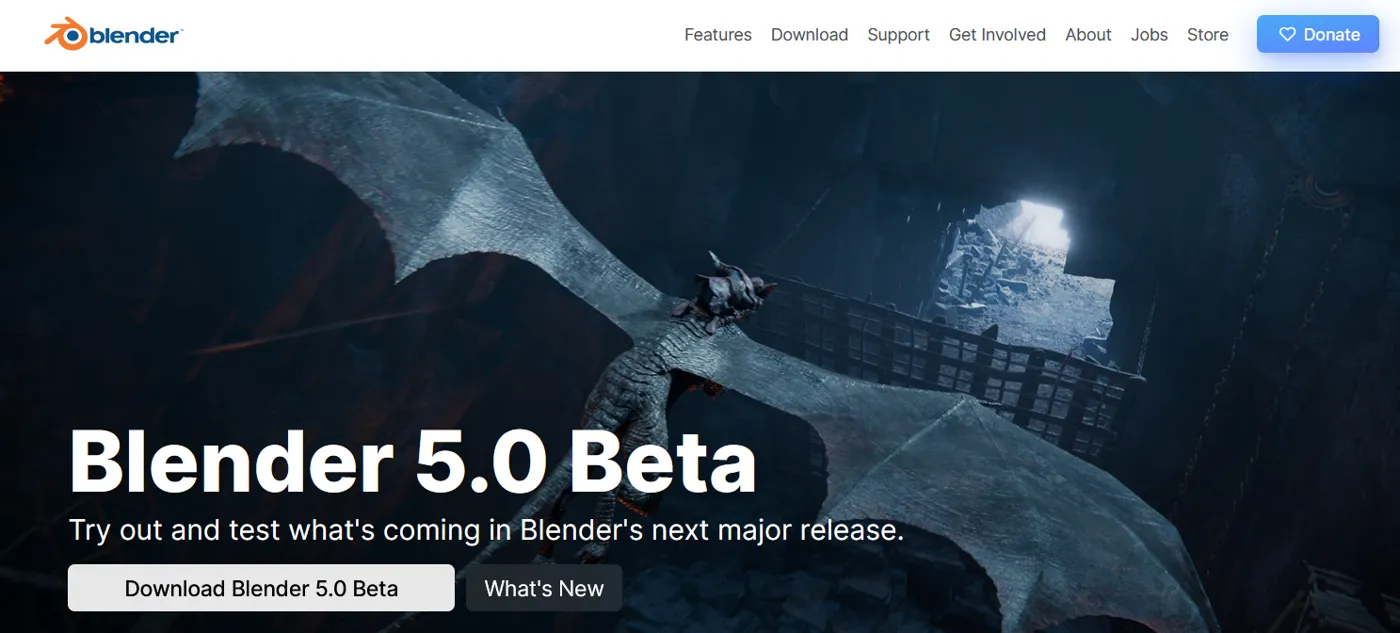Click the subtitle about next major release
The image size is (1400, 633).
click(x=486, y=529)
